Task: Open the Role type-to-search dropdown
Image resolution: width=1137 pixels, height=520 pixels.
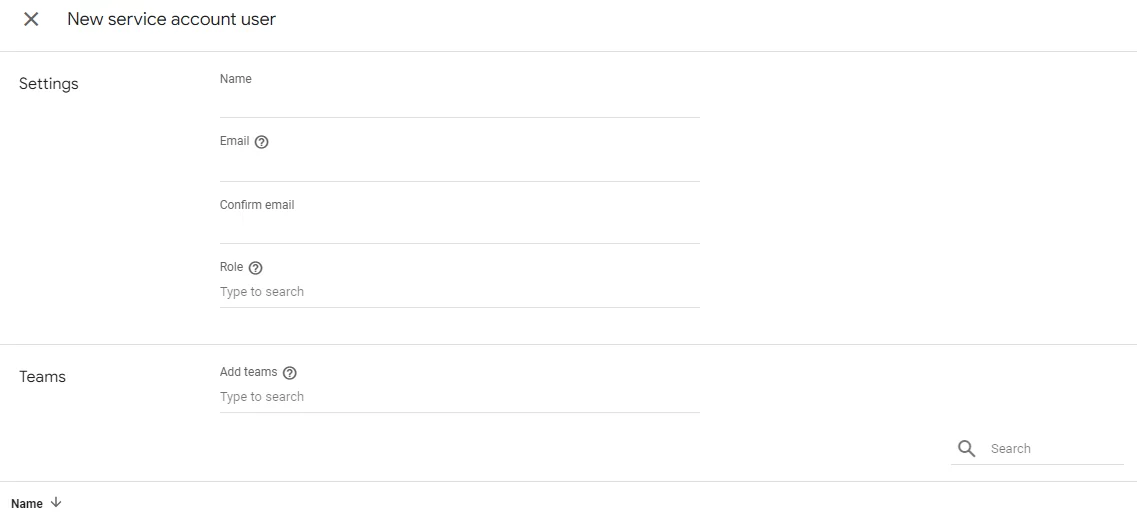Action: click(460, 292)
